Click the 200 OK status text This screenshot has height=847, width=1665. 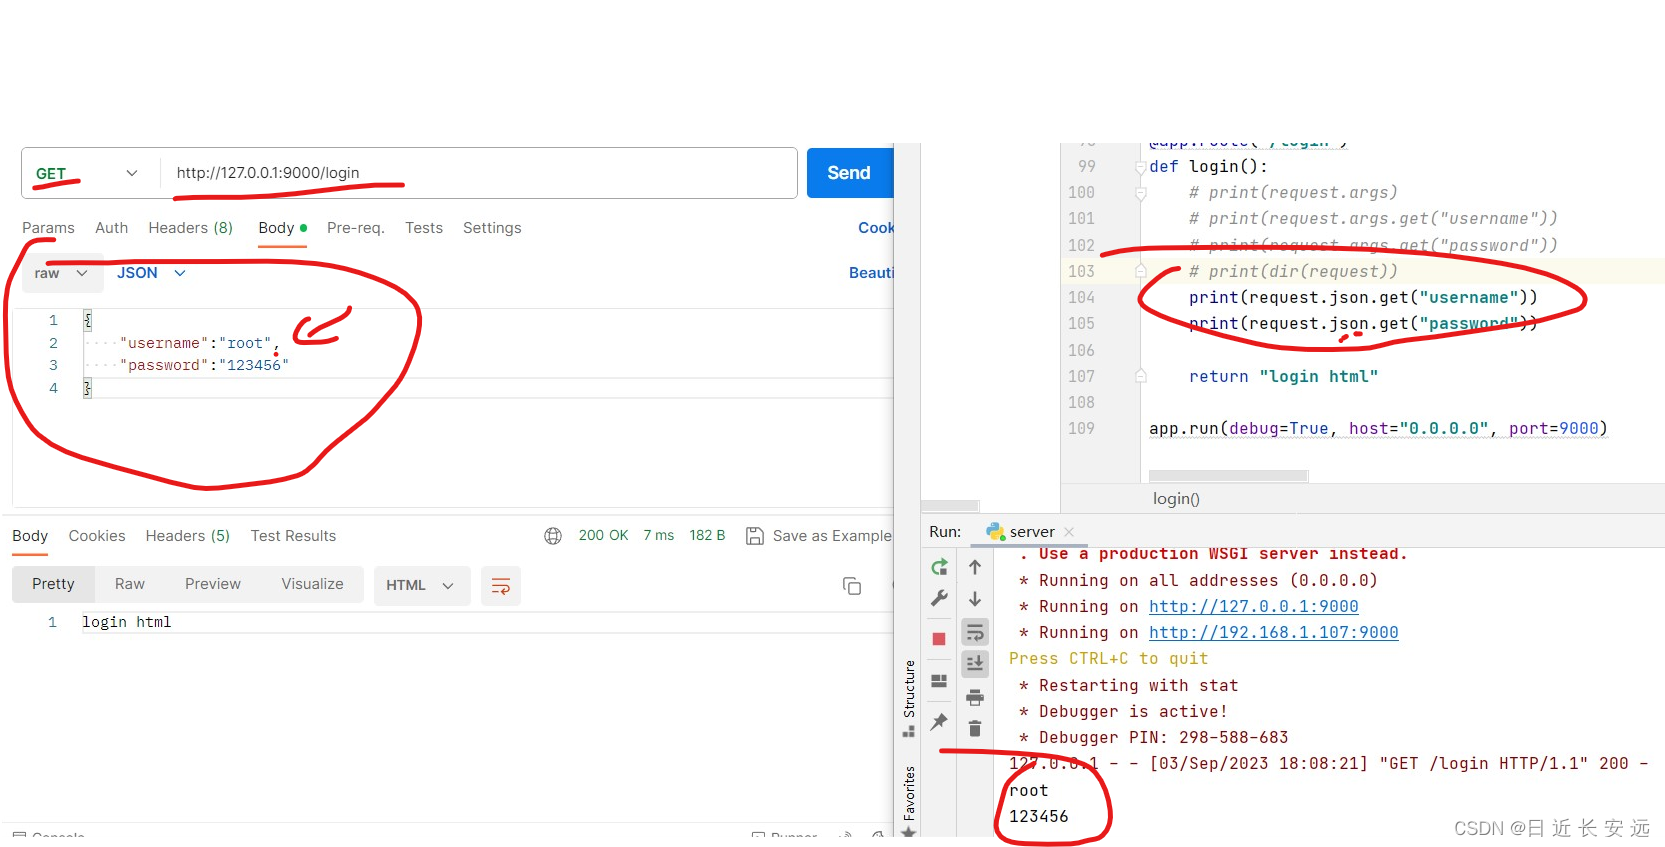tap(603, 535)
